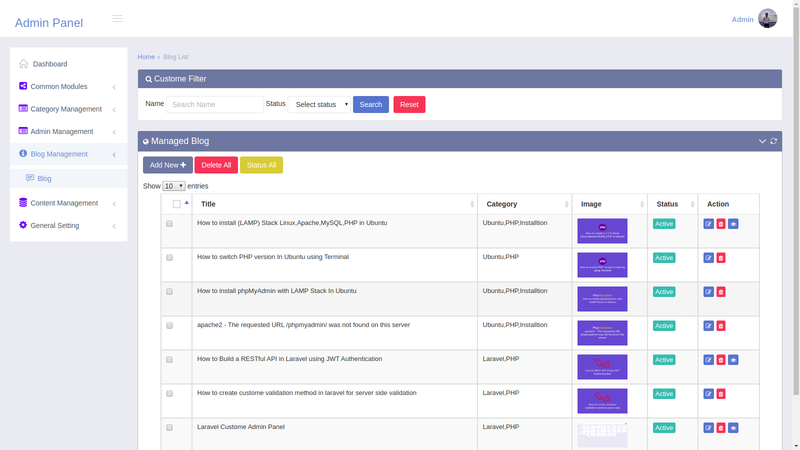Delete the custome validation method blog
Image resolution: width=800 pixels, height=450 pixels.
[721, 394]
